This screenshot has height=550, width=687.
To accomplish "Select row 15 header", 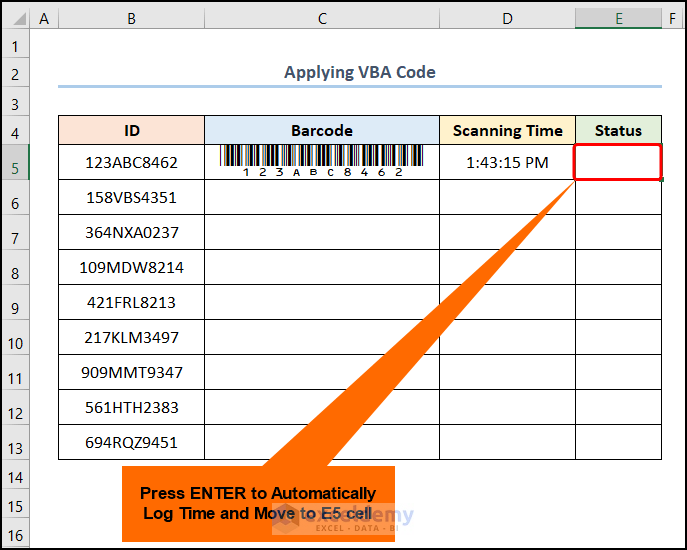I will coord(15,503).
